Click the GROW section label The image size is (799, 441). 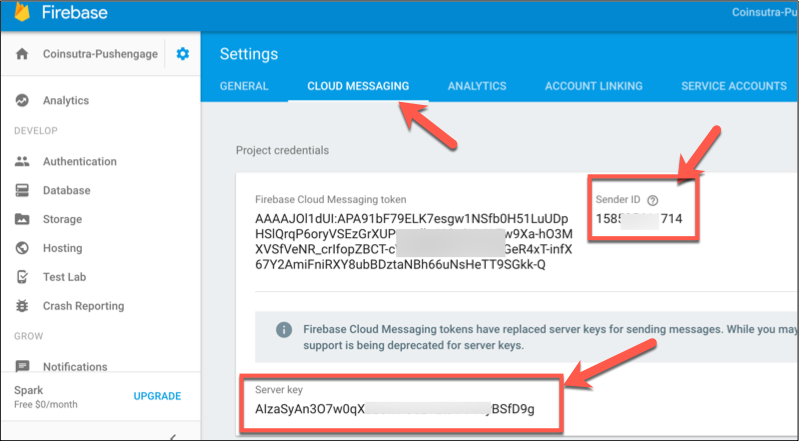click(29, 336)
